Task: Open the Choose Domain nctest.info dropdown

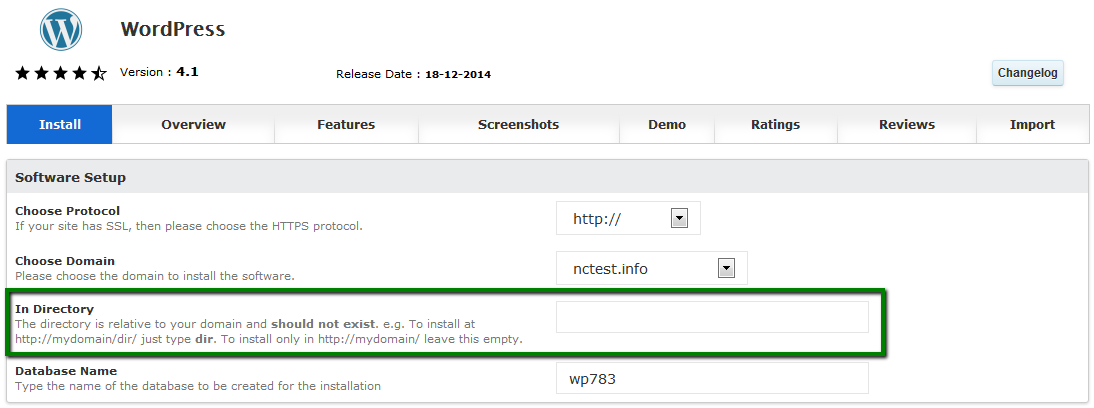Action: click(652, 268)
